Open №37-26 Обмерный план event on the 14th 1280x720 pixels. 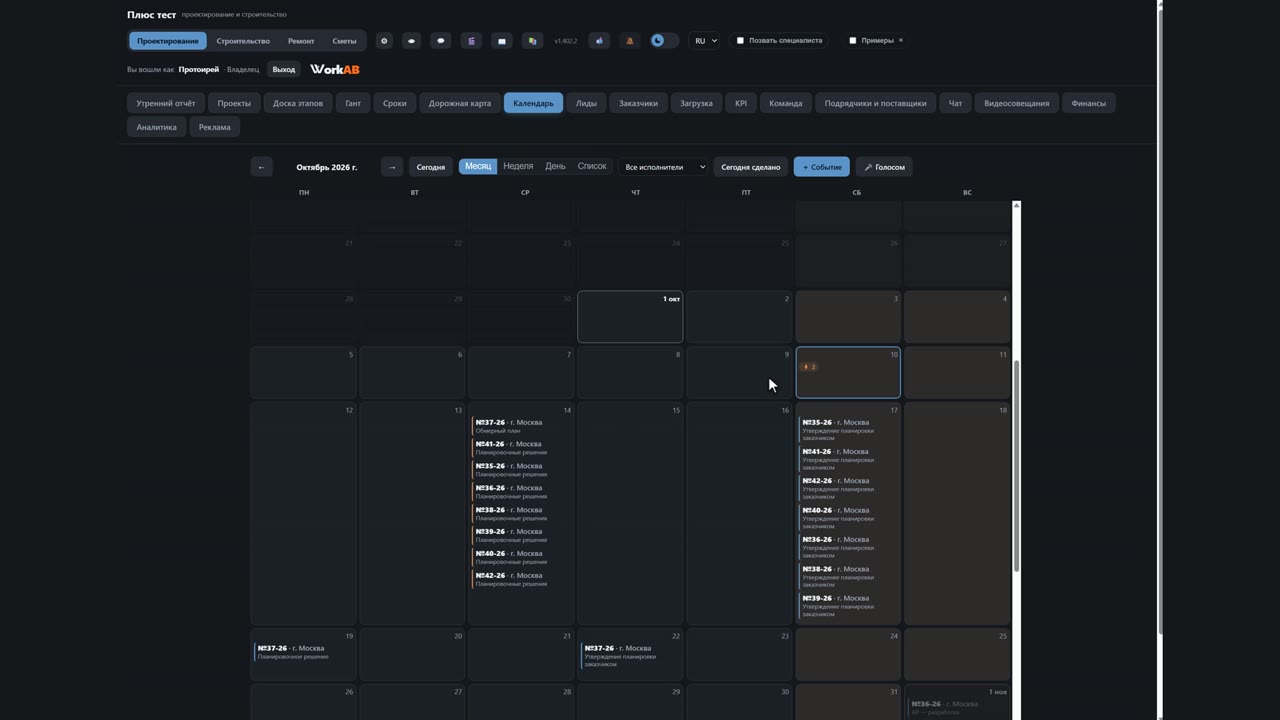522,426
